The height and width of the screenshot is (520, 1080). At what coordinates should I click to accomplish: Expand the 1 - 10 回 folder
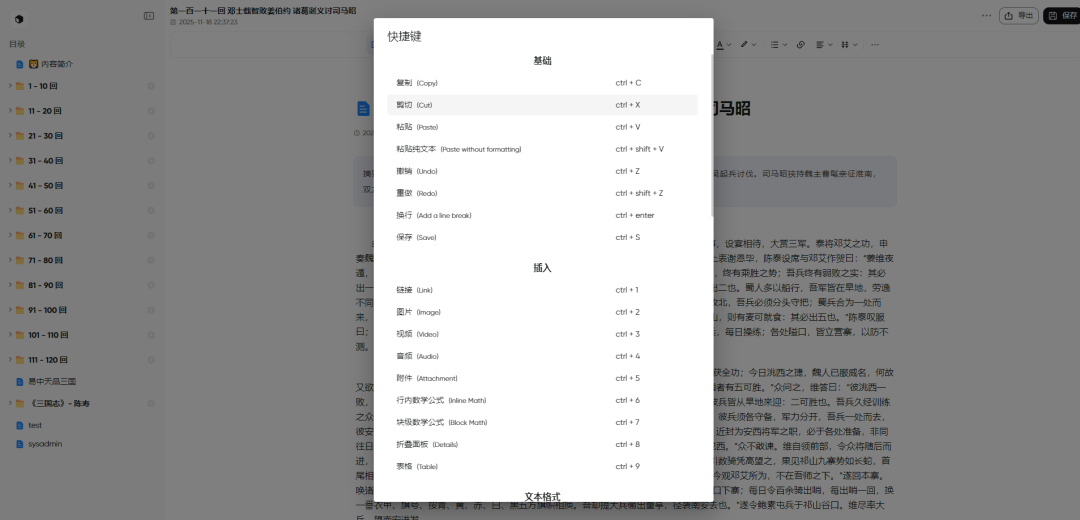10,86
